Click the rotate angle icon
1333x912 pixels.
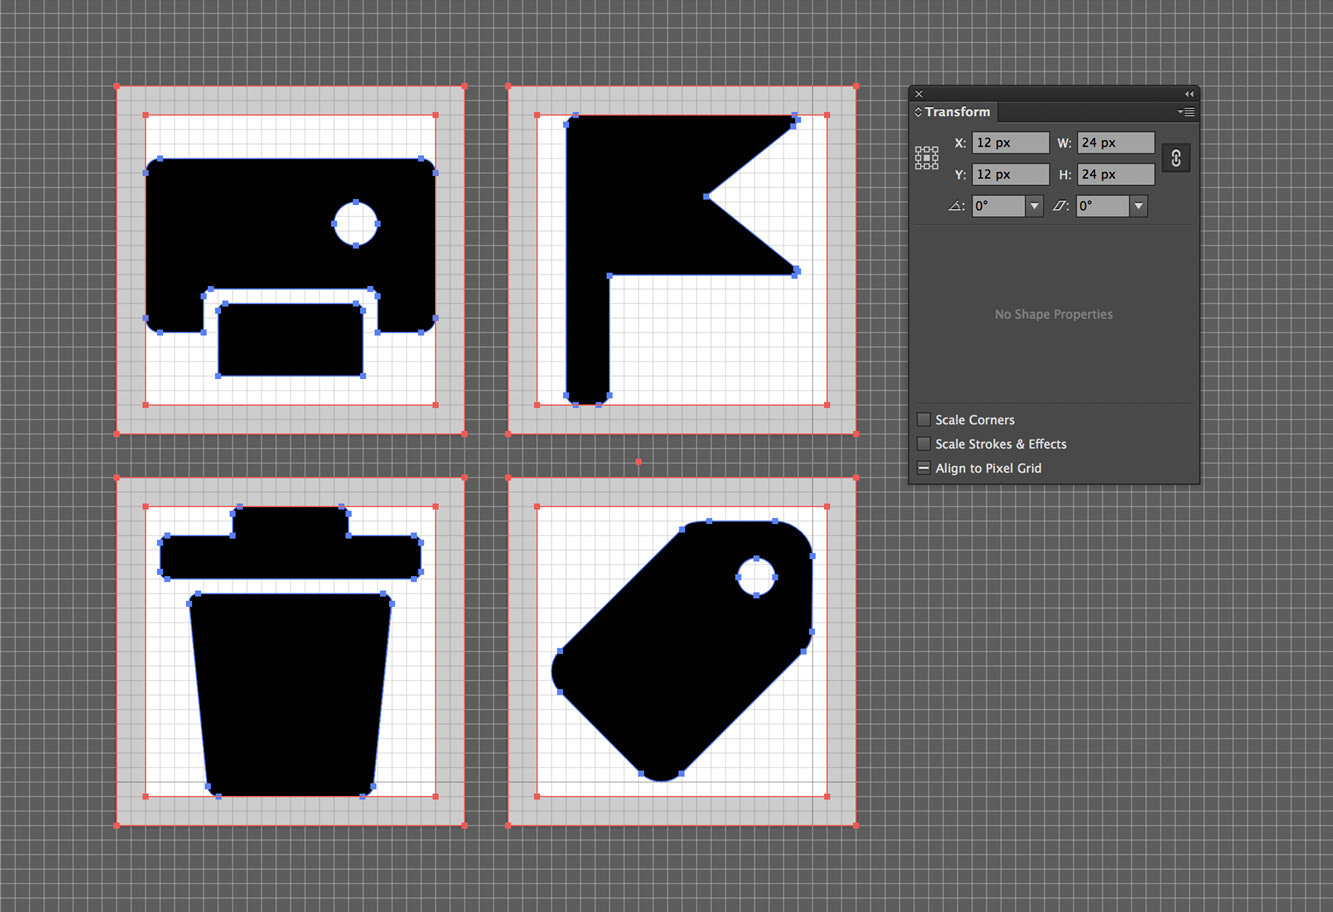(957, 206)
